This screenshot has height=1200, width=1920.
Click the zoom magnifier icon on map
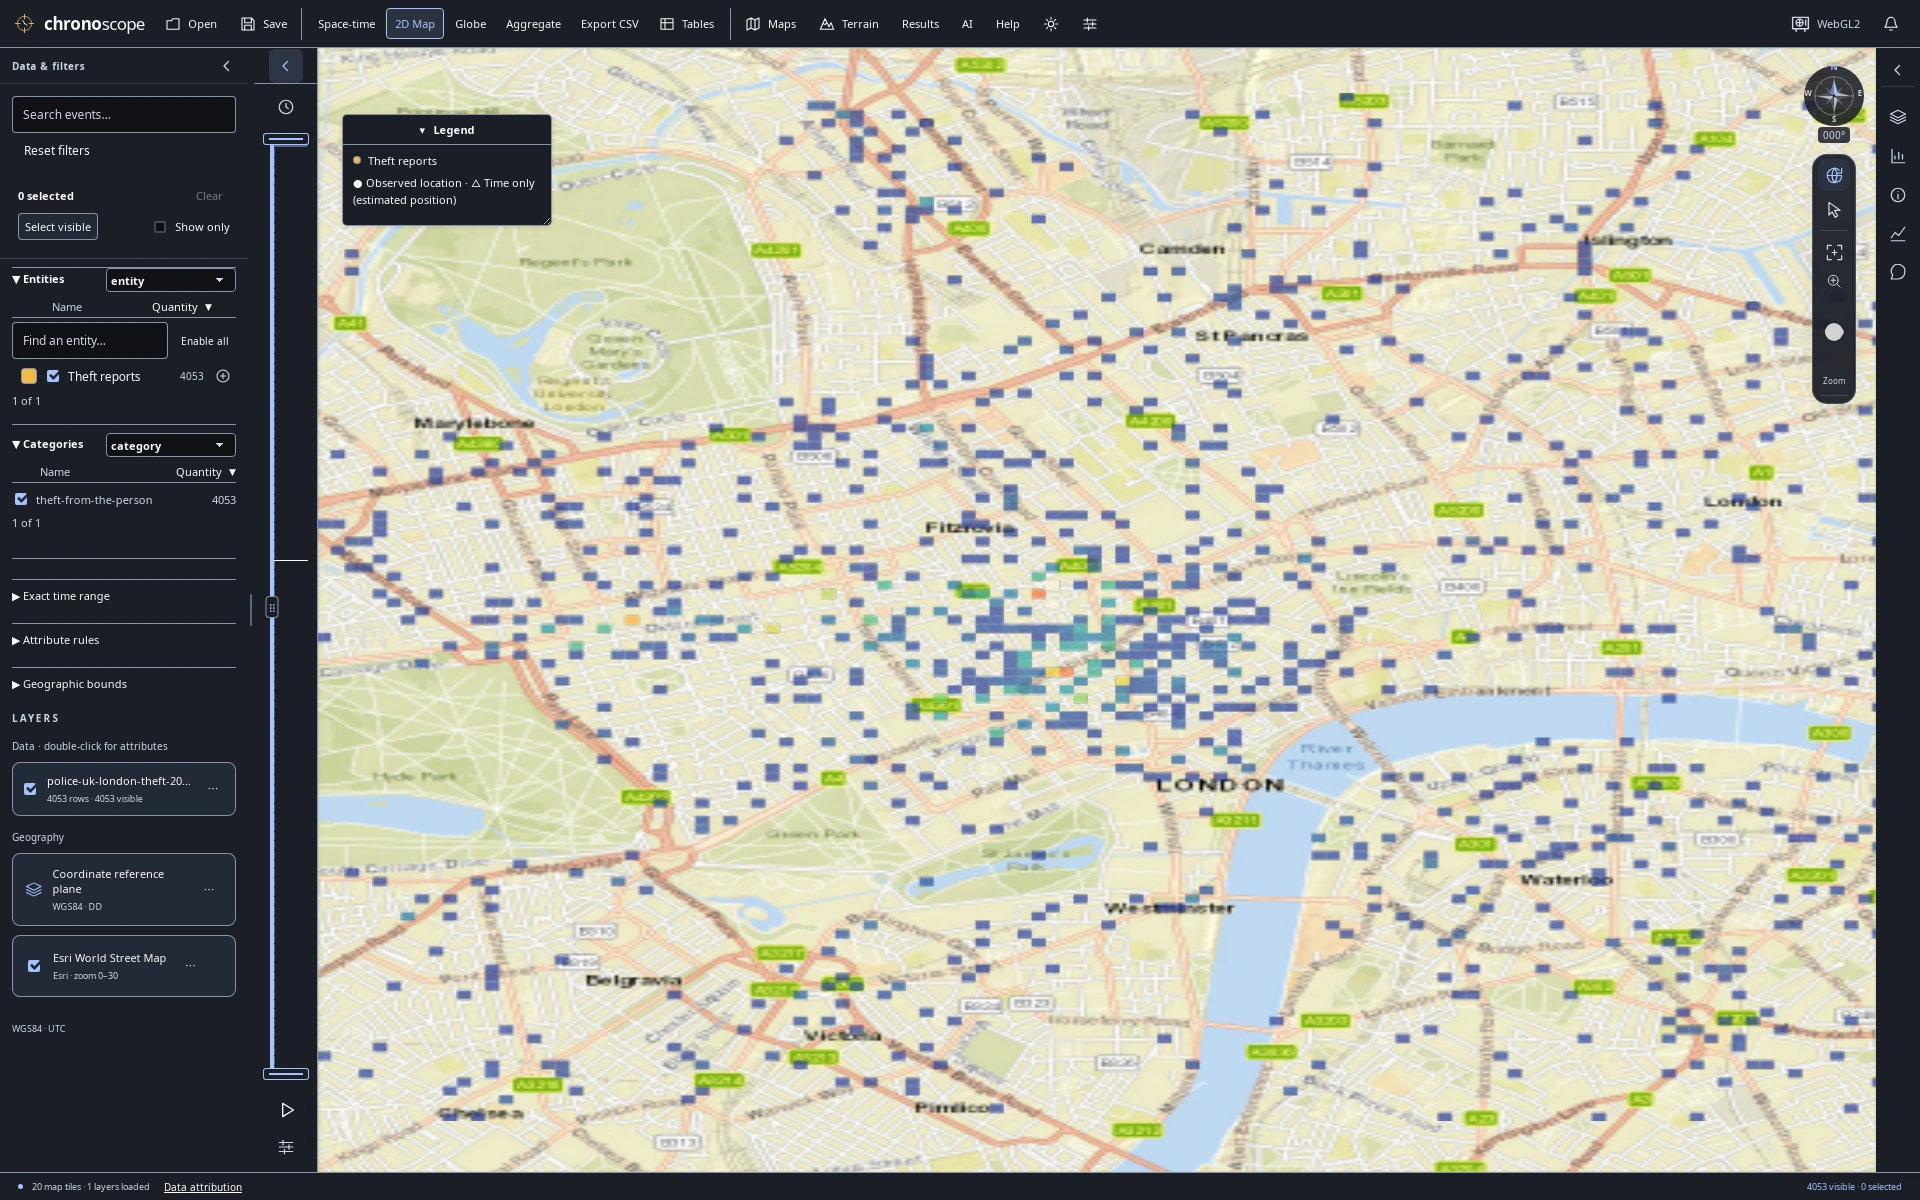[x=1834, y=282]
